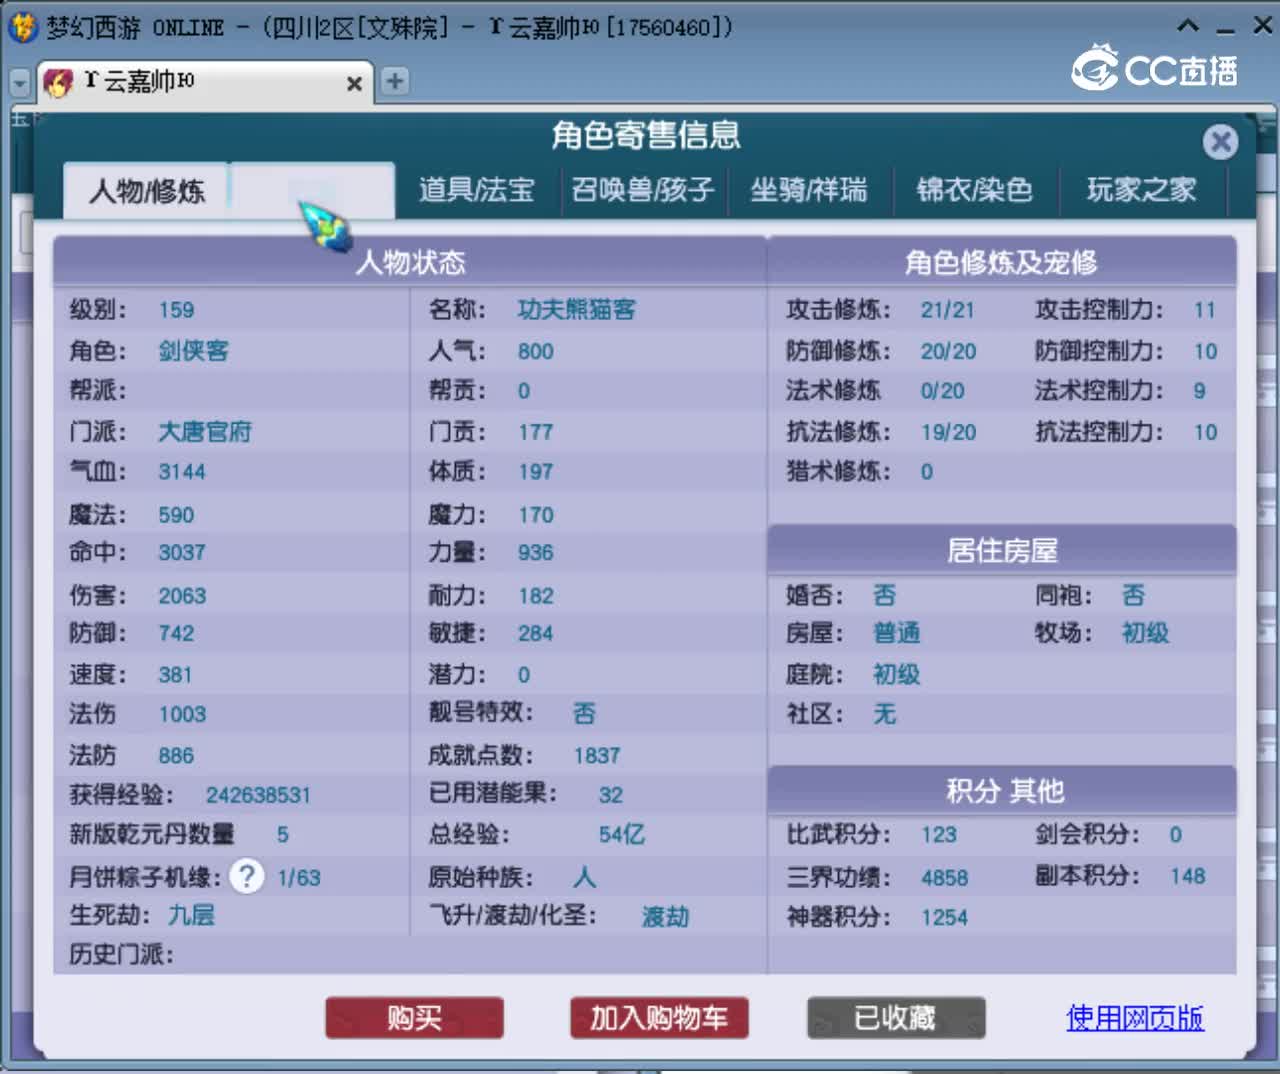Viewport: 1280px width, 1074px height.
Task: Click the 法术修炼 value 0/20
Action: [x=942, y=391]
